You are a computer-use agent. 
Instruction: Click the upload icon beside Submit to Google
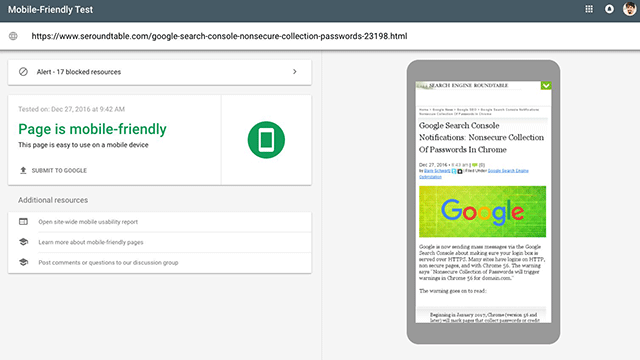[23, 170]
